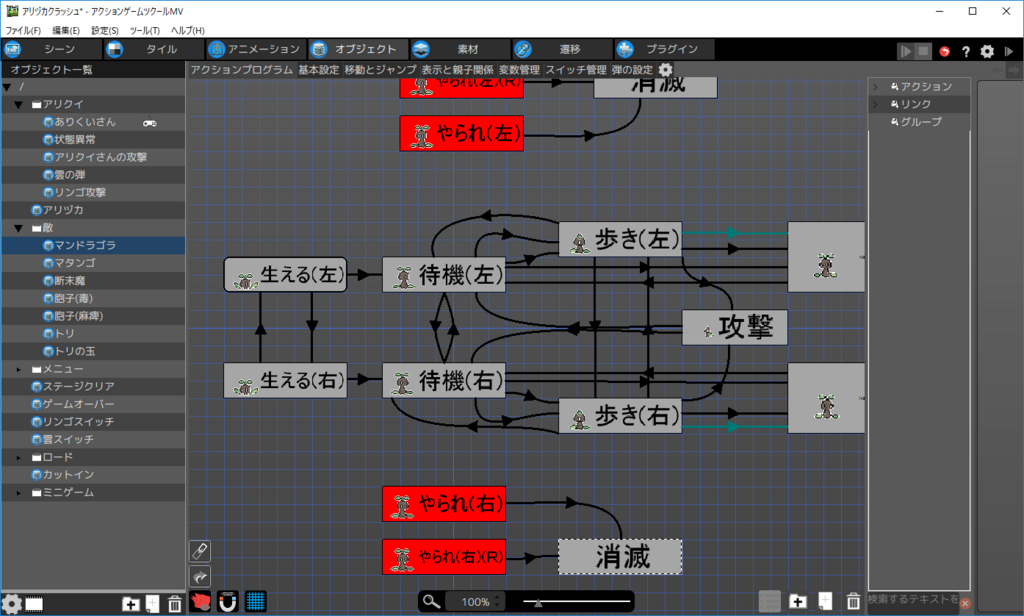Click the プラグイン puzzle icon
Image resolution: width=1024 pixels, height=616 pixels.
coord(625,50)
